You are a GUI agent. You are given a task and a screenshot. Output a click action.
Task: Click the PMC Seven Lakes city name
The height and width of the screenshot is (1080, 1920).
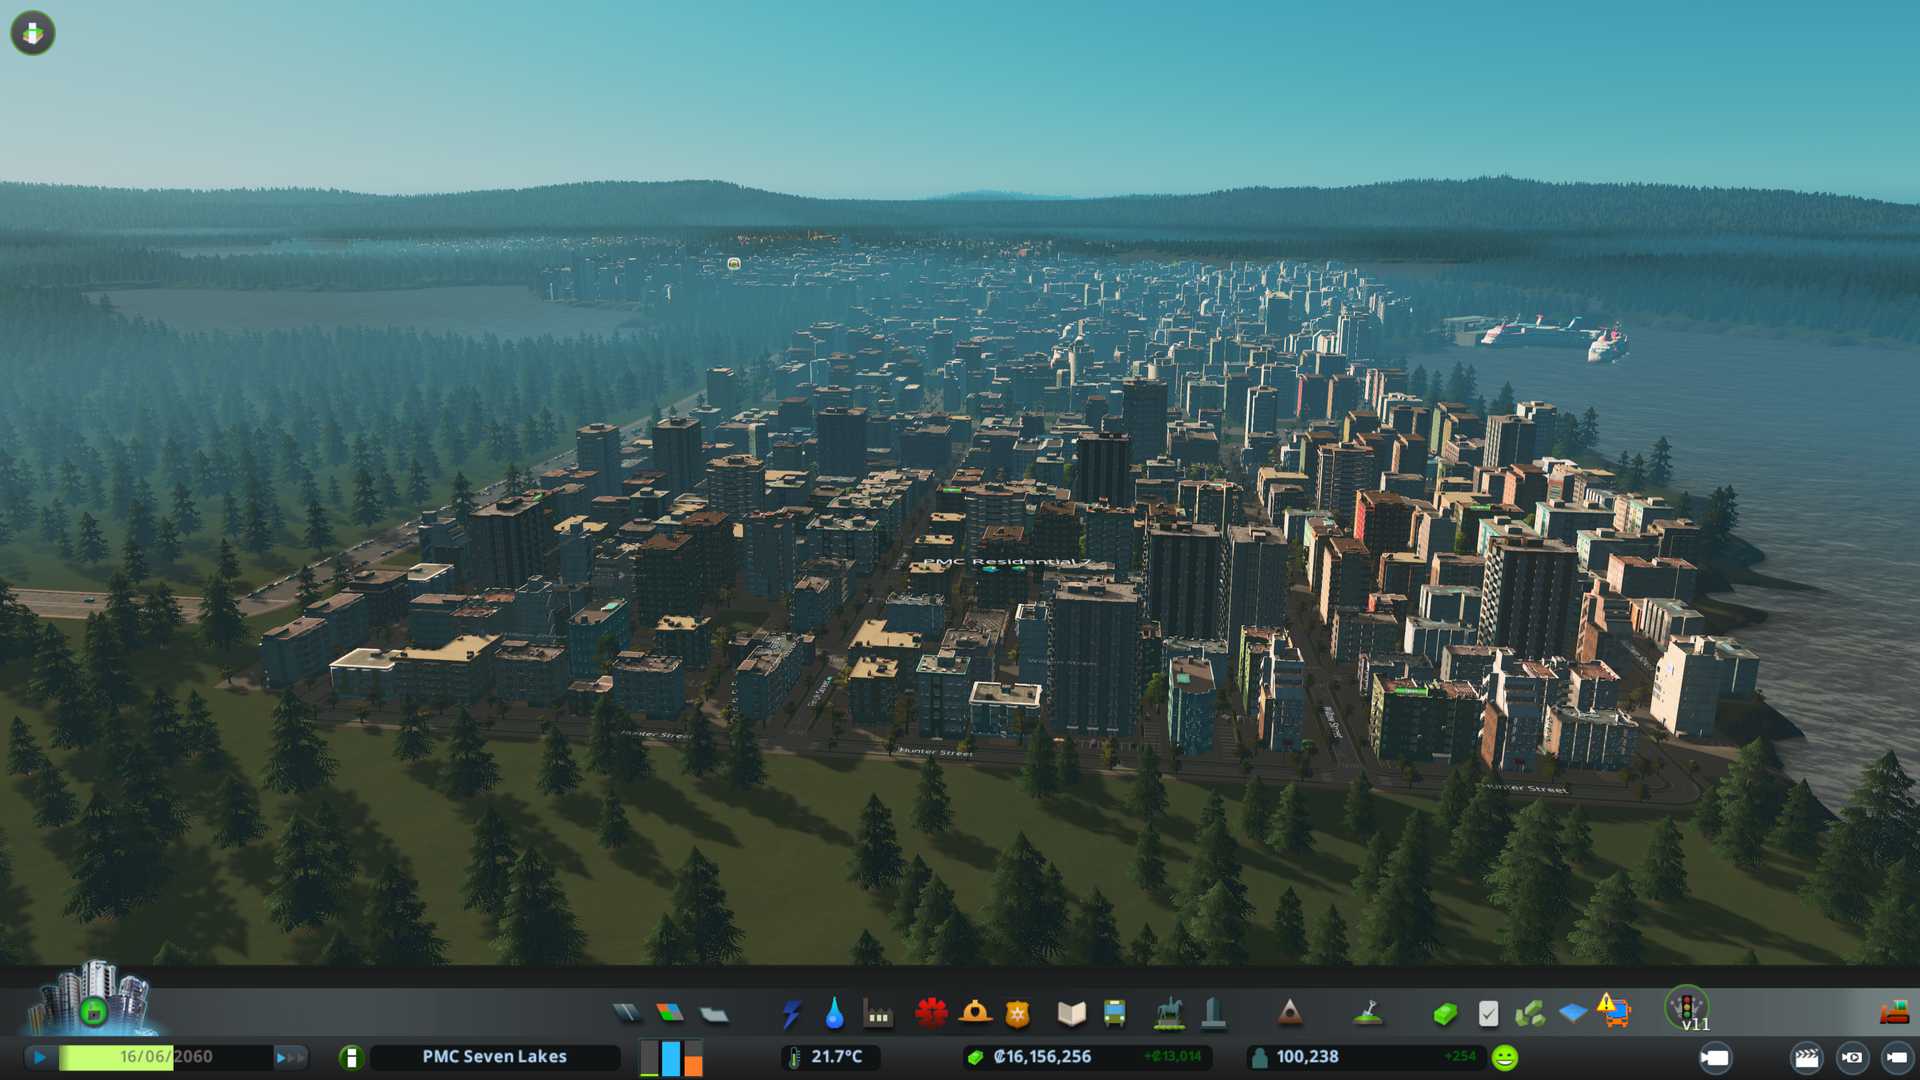pos(494,1057)
